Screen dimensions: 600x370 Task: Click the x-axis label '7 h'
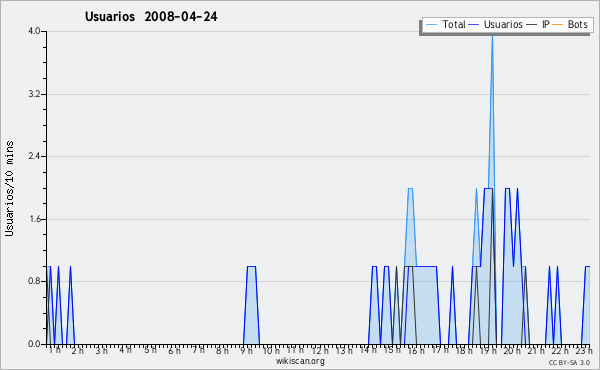click(198, 350)
